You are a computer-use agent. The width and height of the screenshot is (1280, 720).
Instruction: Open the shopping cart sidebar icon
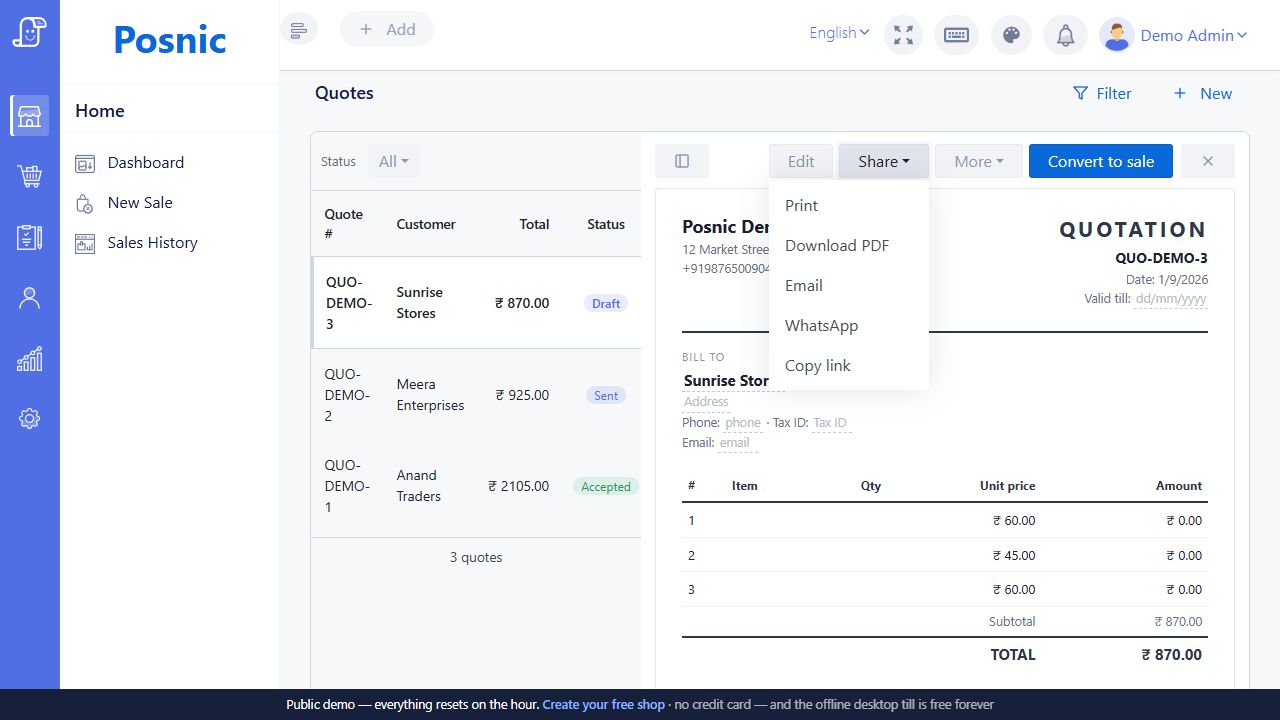click(x=30, y=177)
